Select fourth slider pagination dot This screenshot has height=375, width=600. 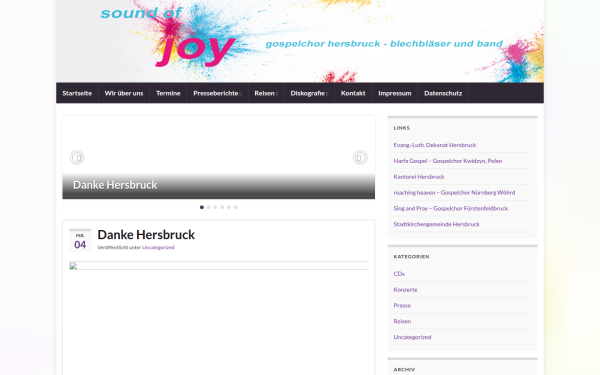pos(222,207)
